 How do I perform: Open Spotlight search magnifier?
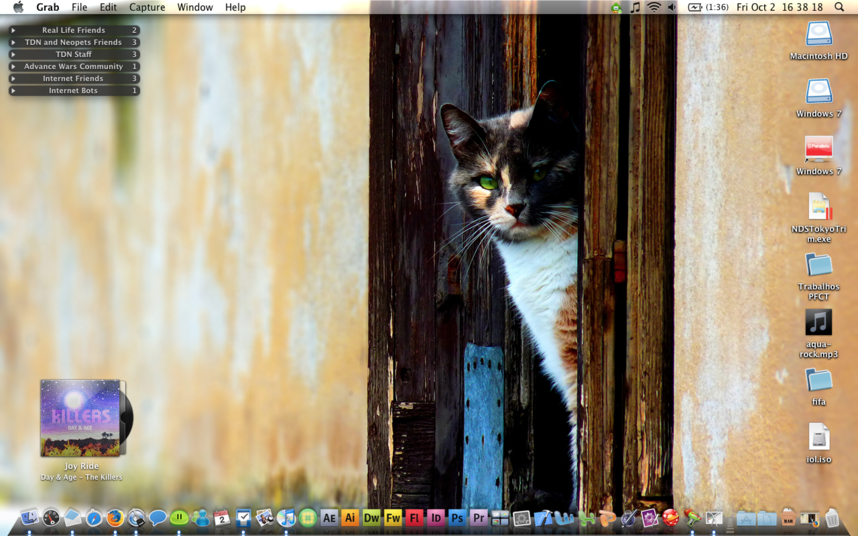pyautogui.click(x=839, y=7)
